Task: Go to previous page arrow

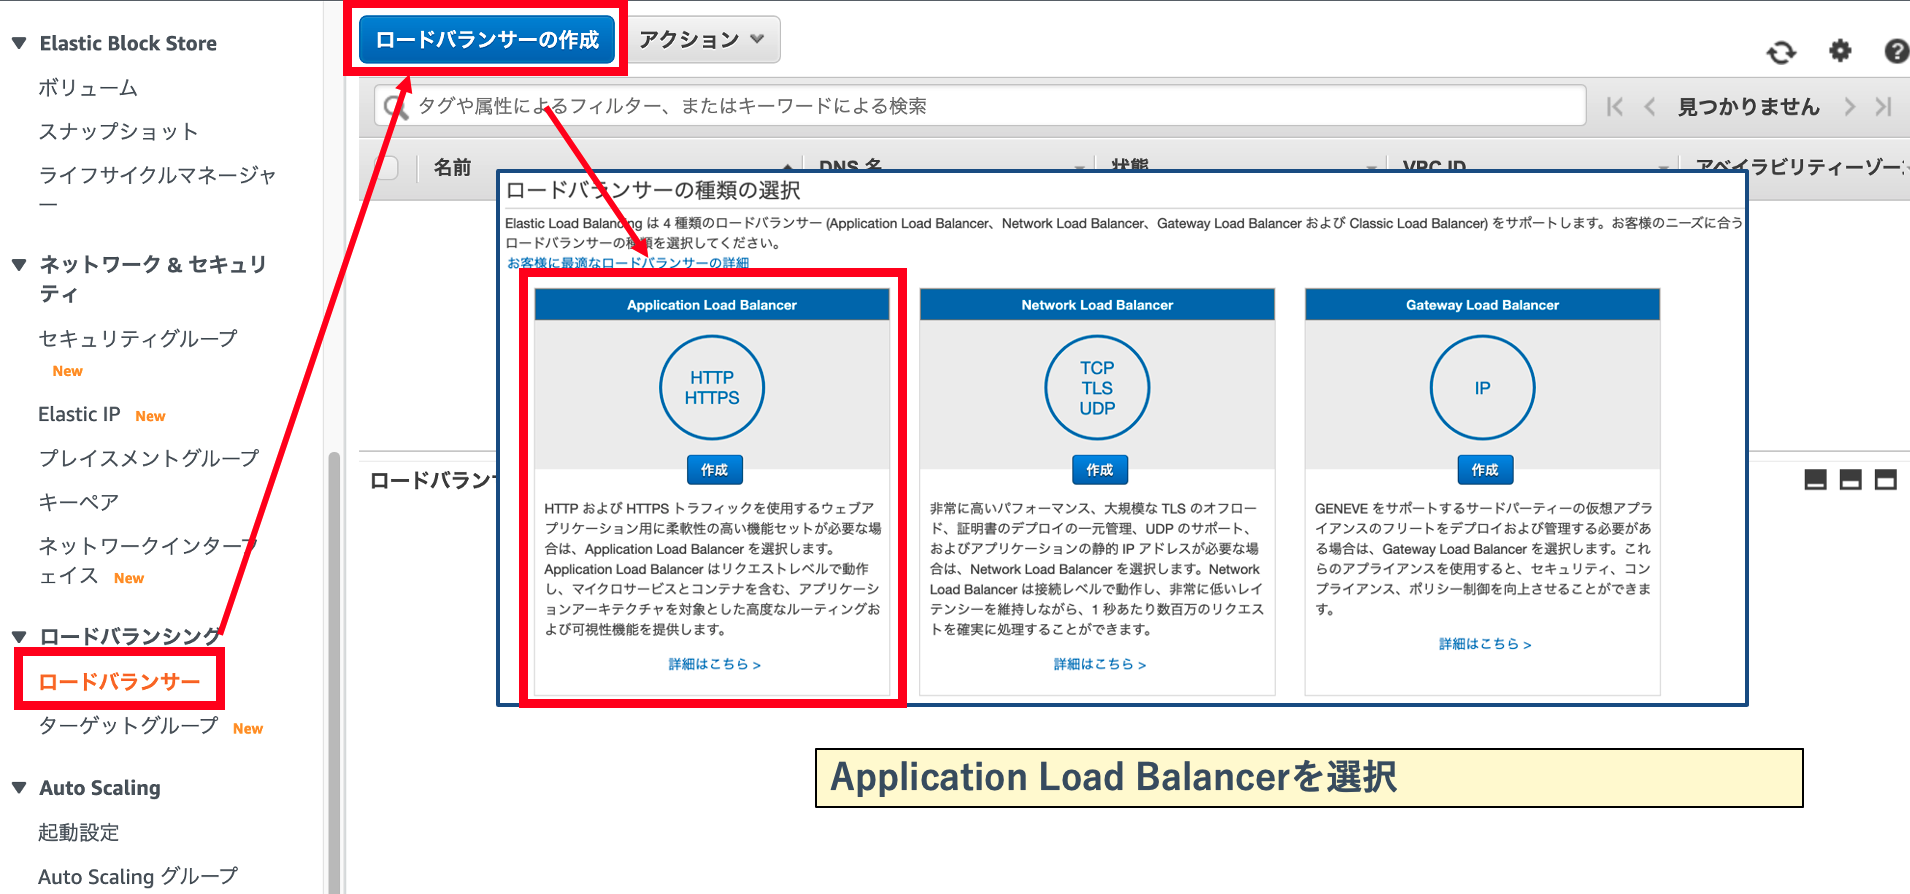Action: click(1650, 106)
